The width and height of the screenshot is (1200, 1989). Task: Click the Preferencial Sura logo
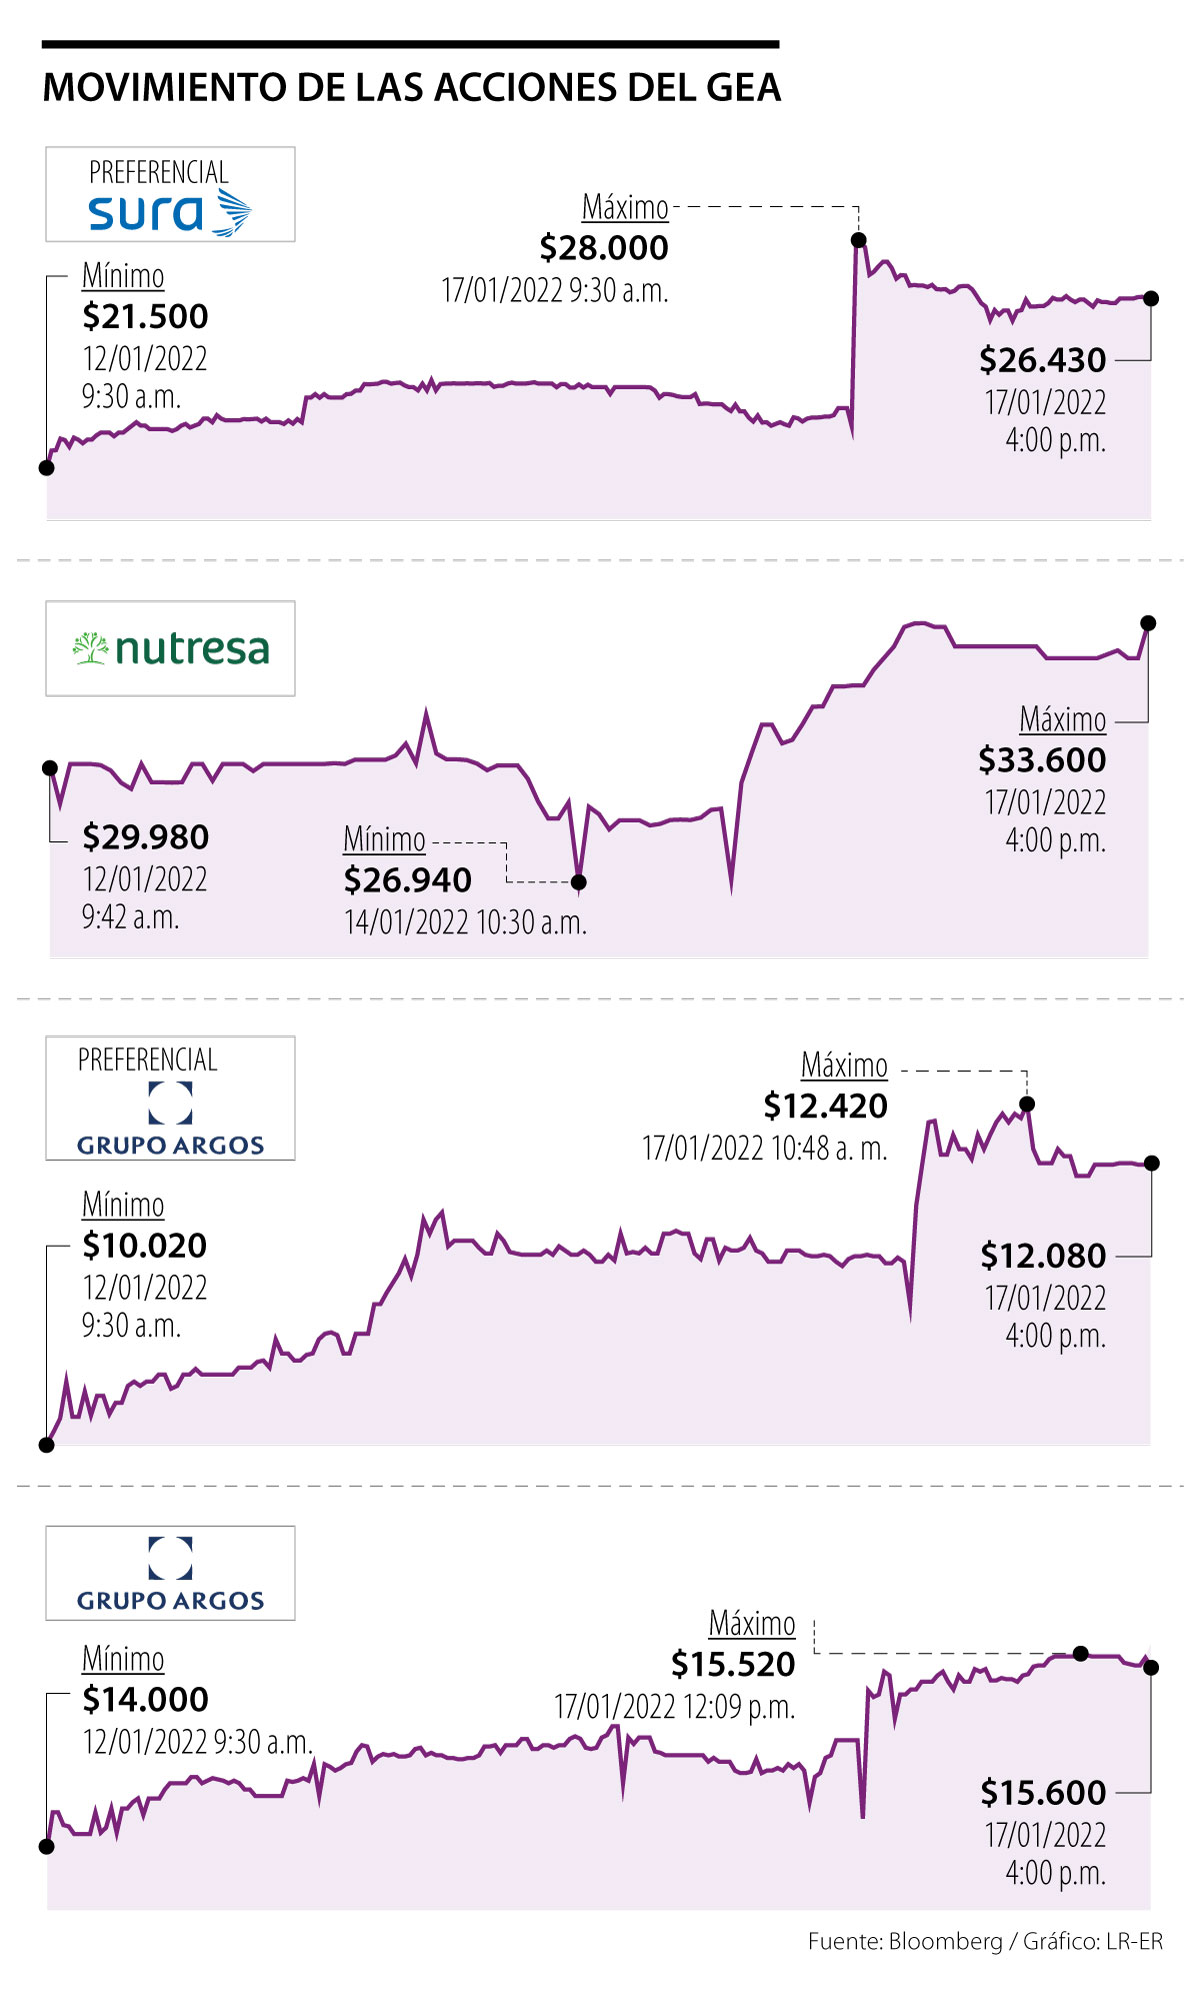click(170, 195)
